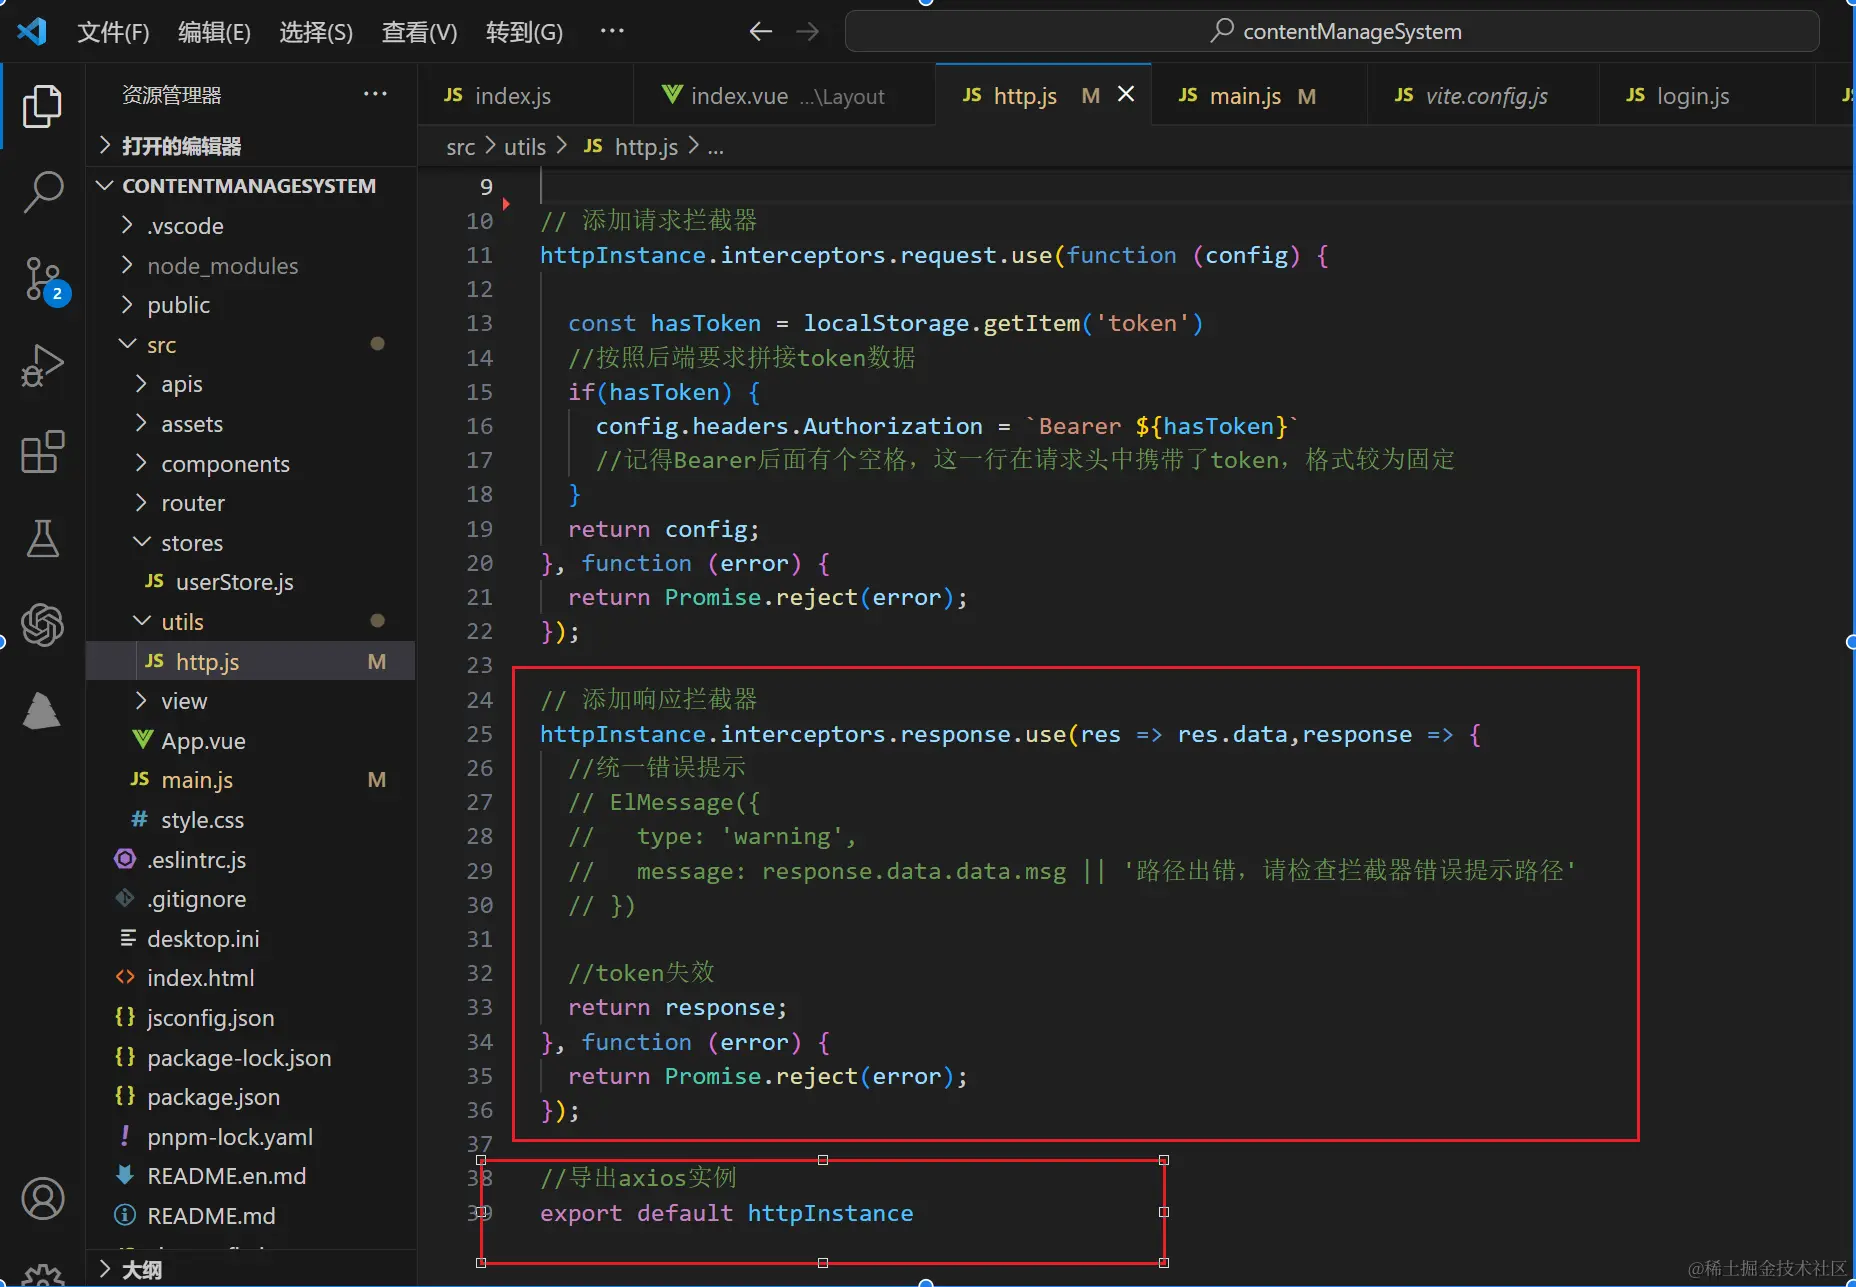Screen dimensions: 1856x1287
Task: Open main.js in the file tree
Action: click(x=250, y=780)
